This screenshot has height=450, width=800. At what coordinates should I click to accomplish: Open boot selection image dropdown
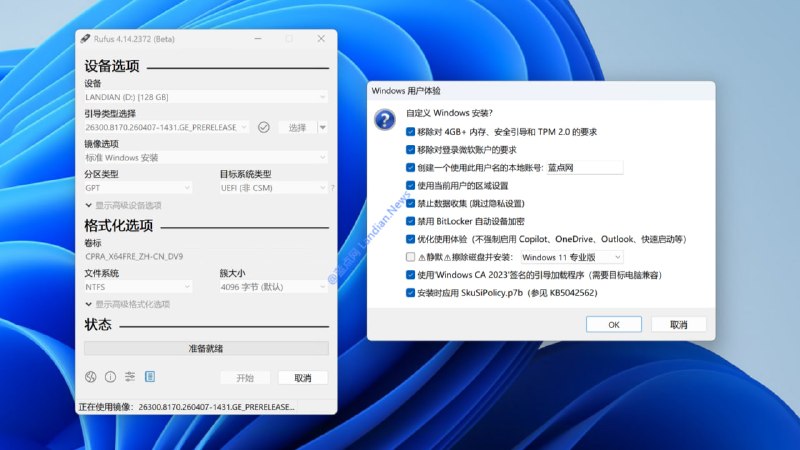click(x=166, y=127)
